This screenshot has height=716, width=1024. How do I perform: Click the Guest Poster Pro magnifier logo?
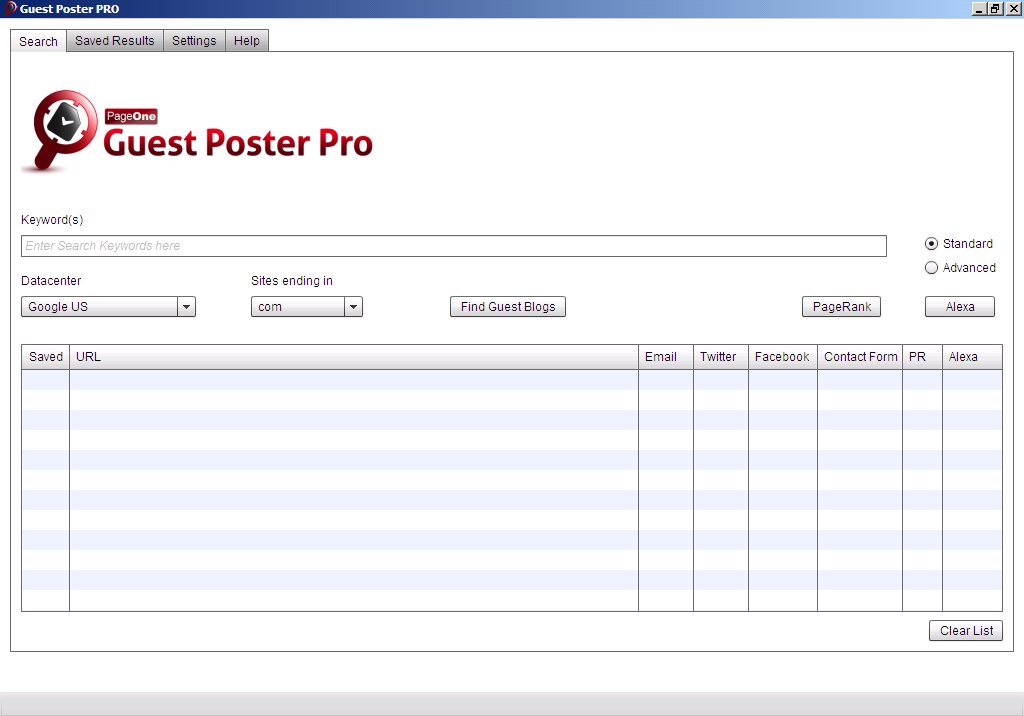(61, 131)
